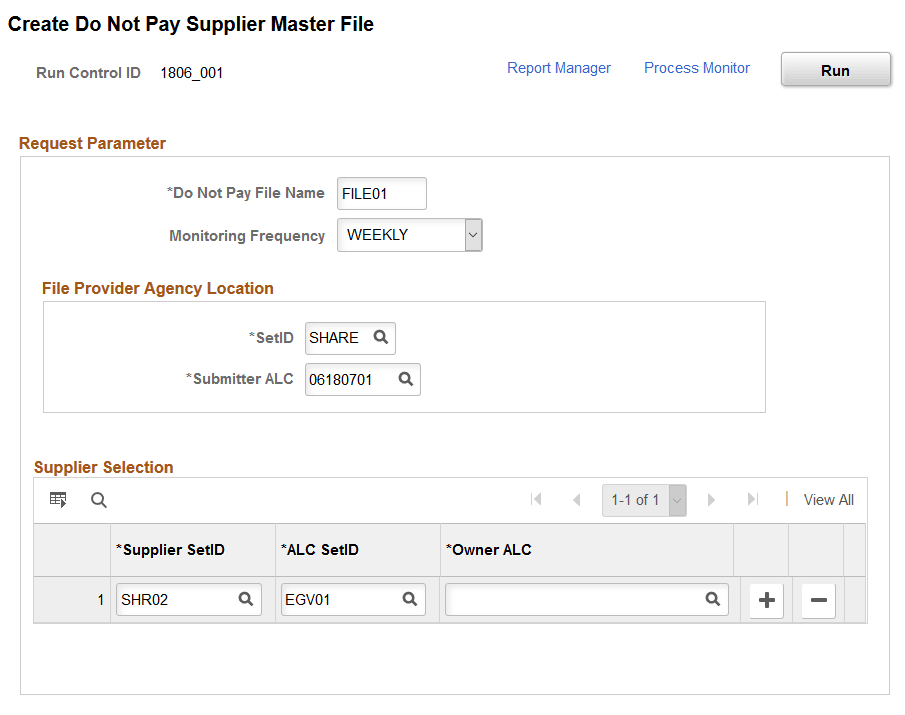Image resolution: width=905 pixels, height=715 pixels.
Task: Open the row count selector beside 1-1 of 1
Action: click(x=676, y=499)
